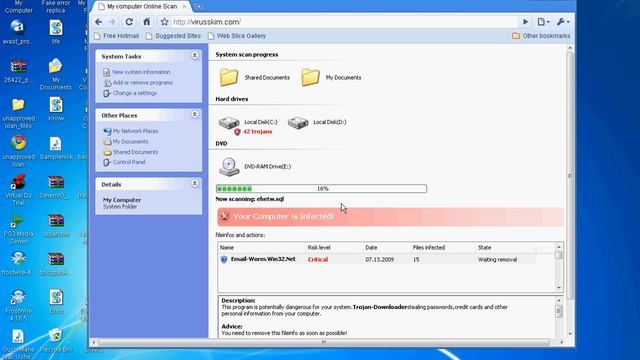Close the My computer Online Scan tab
The image size is (640, 360).
click(x=184, y=7)
